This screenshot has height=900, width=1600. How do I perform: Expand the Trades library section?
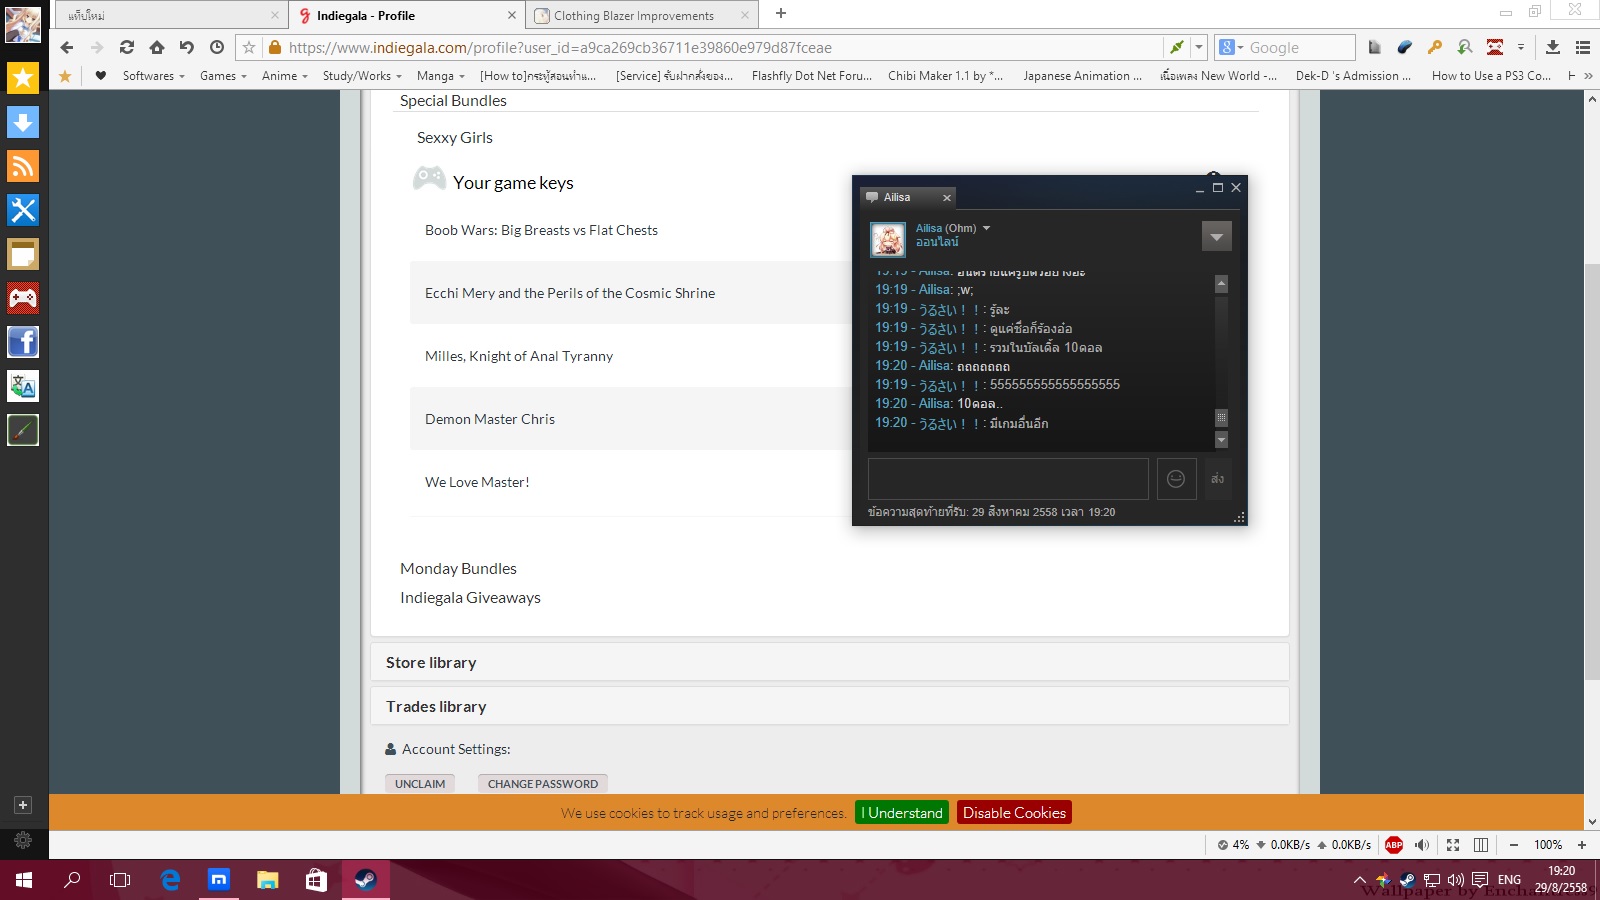coord(829,706)
